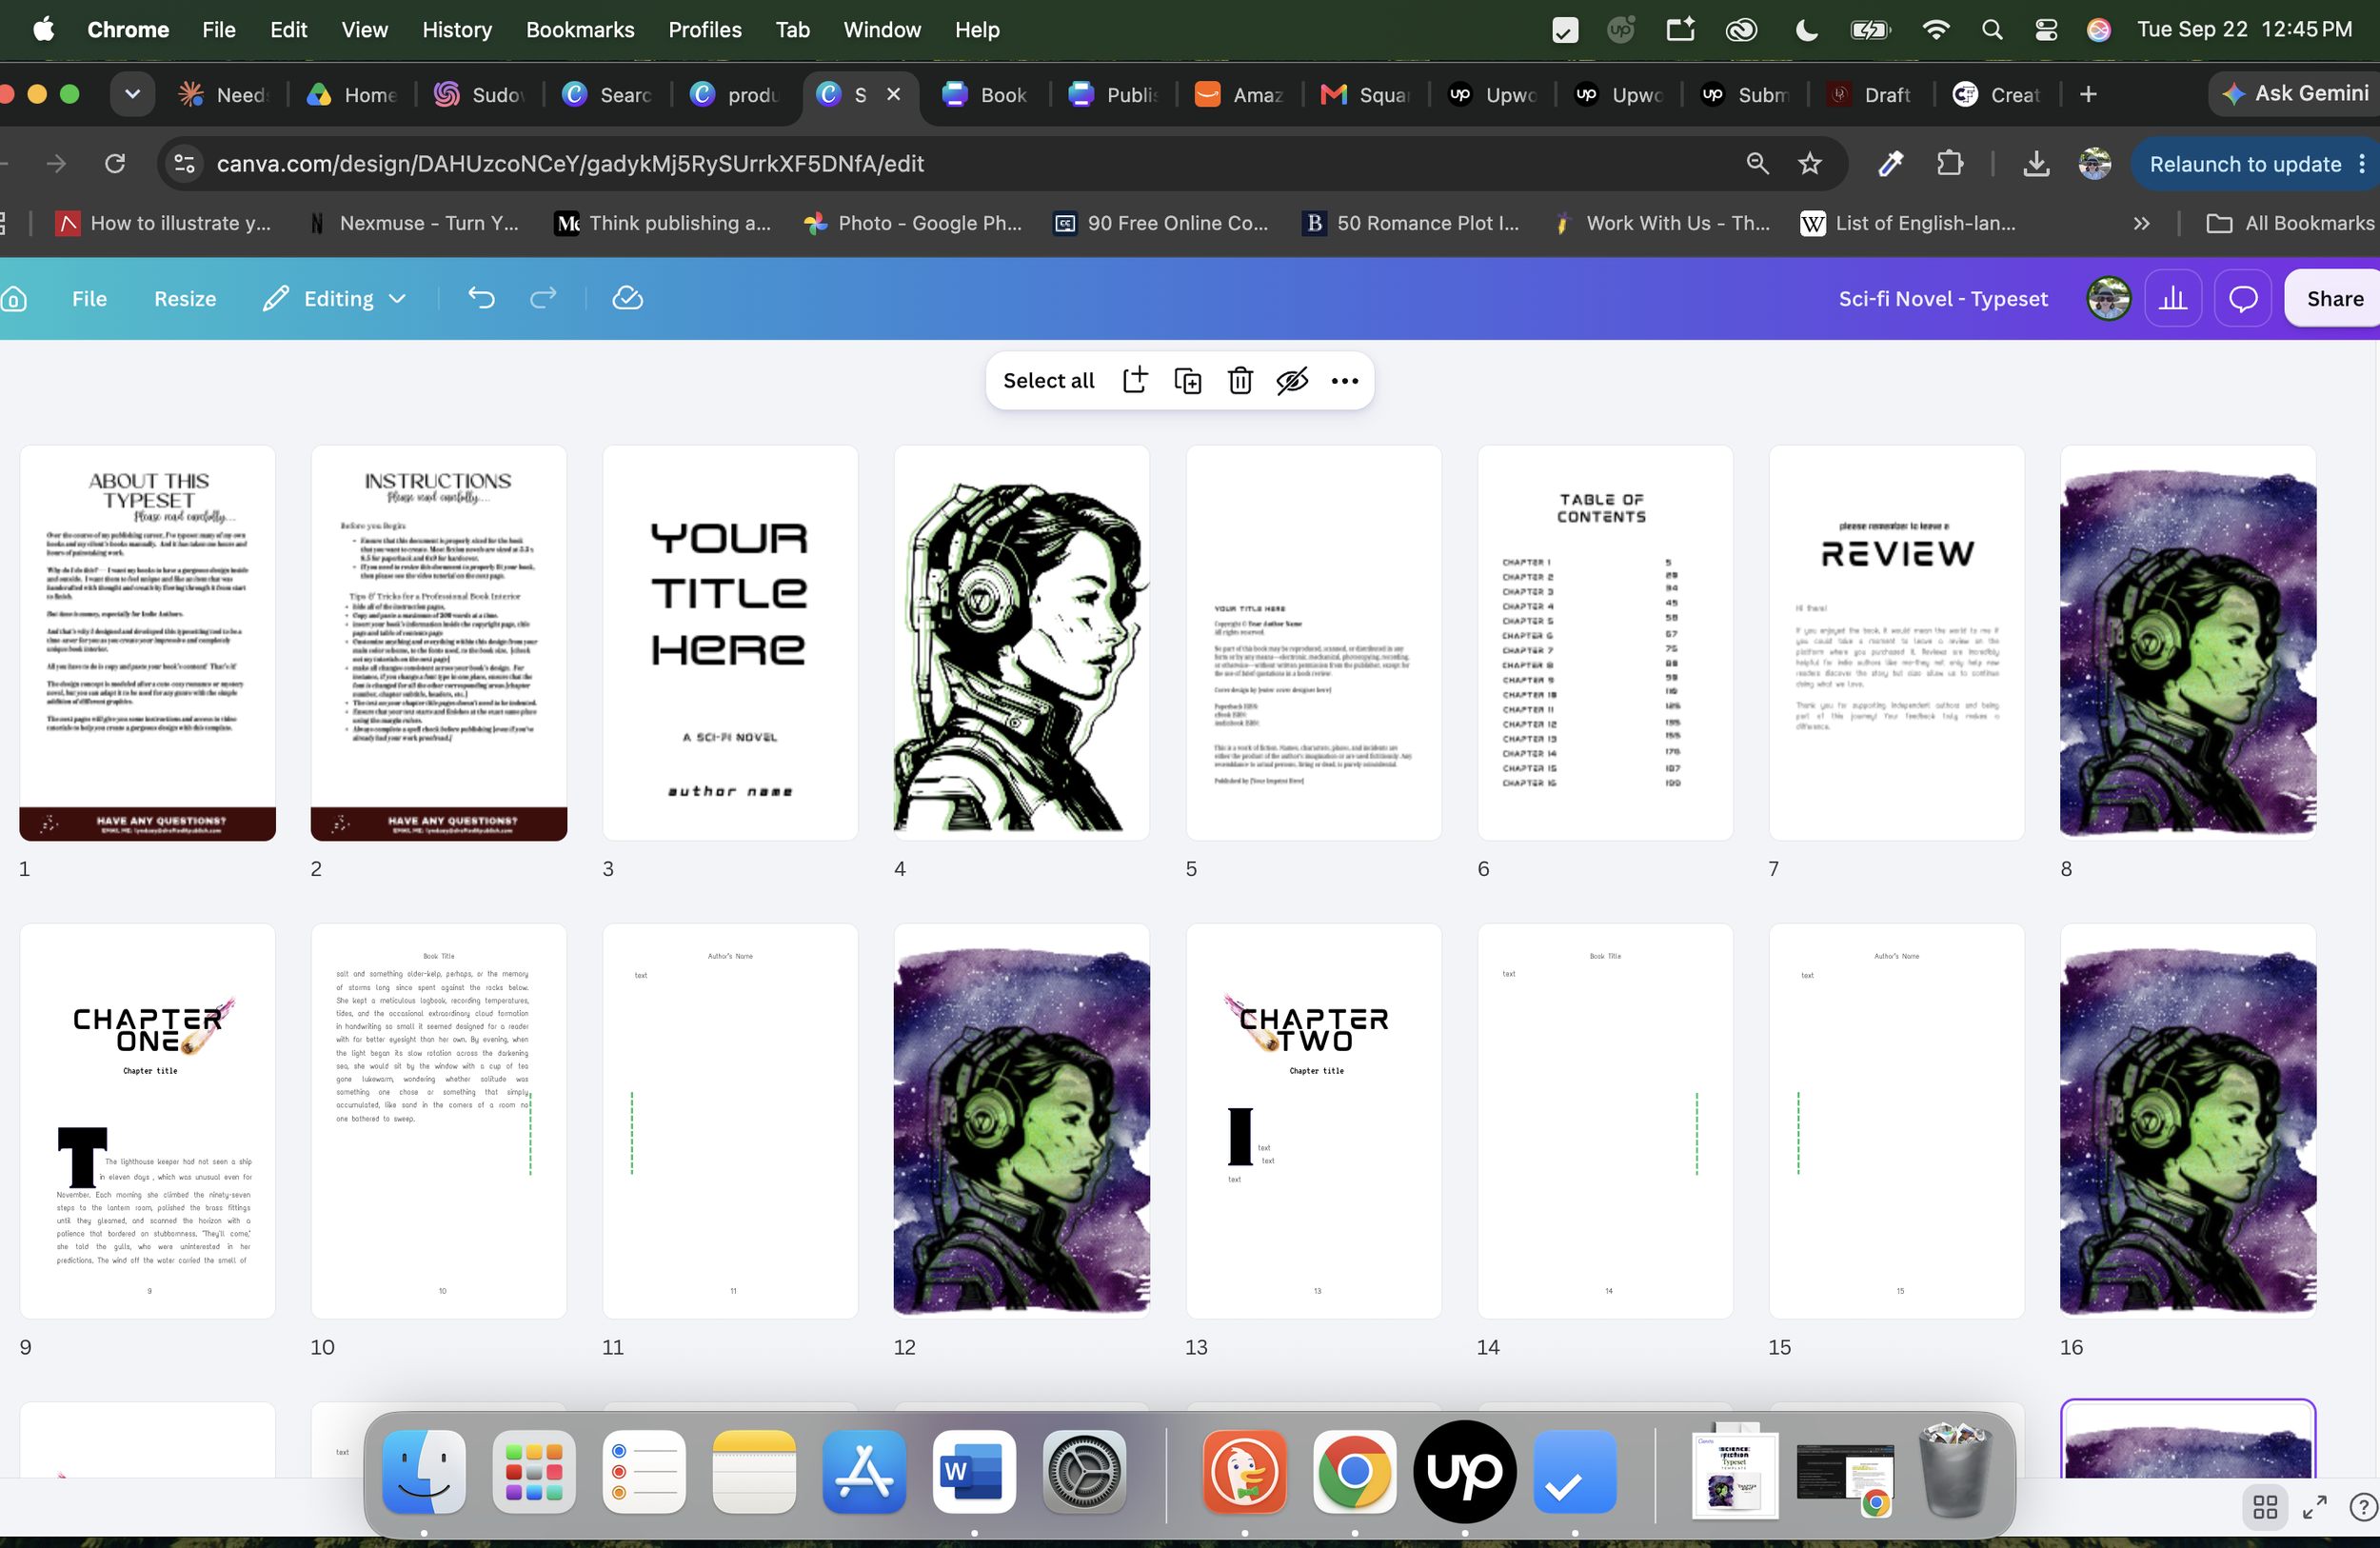Open the Profiles menu
Screen dimensions: 2380x1548
(705, 30)
